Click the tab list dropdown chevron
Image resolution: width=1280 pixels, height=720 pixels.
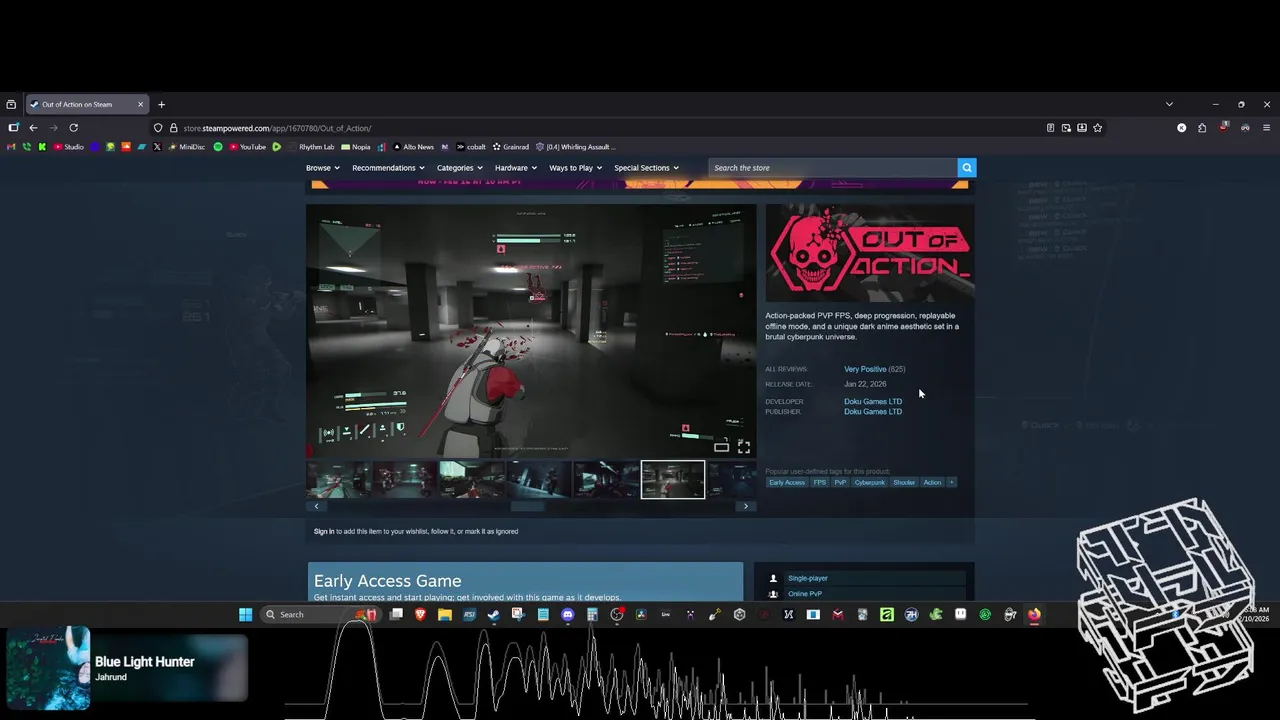(1169, 104)
